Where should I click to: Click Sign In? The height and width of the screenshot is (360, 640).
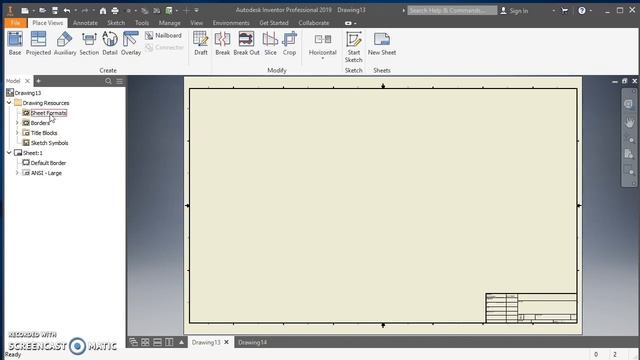pyautogui.click(x=514, y=11)
